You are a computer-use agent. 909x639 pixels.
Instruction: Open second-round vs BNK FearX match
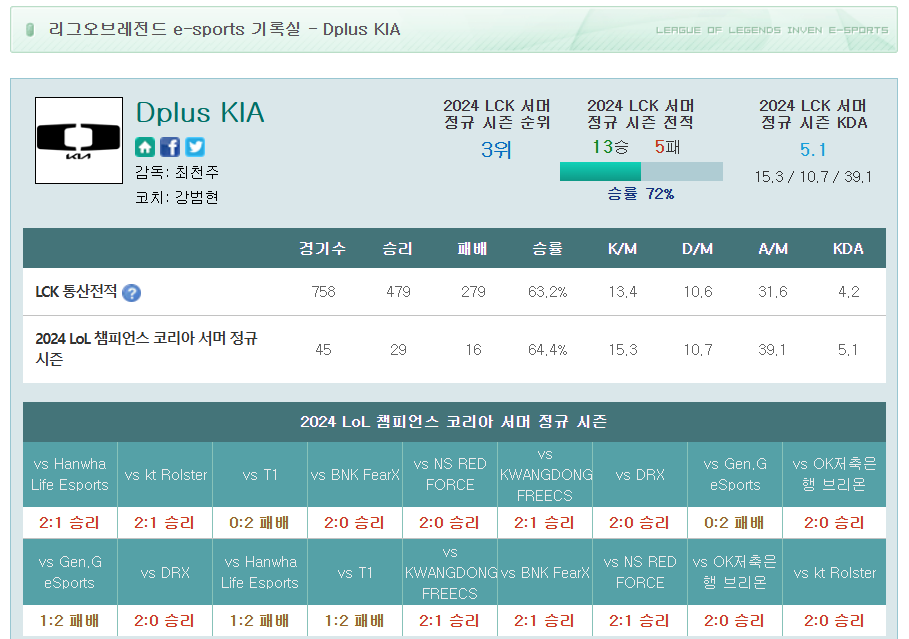[546, 572]
